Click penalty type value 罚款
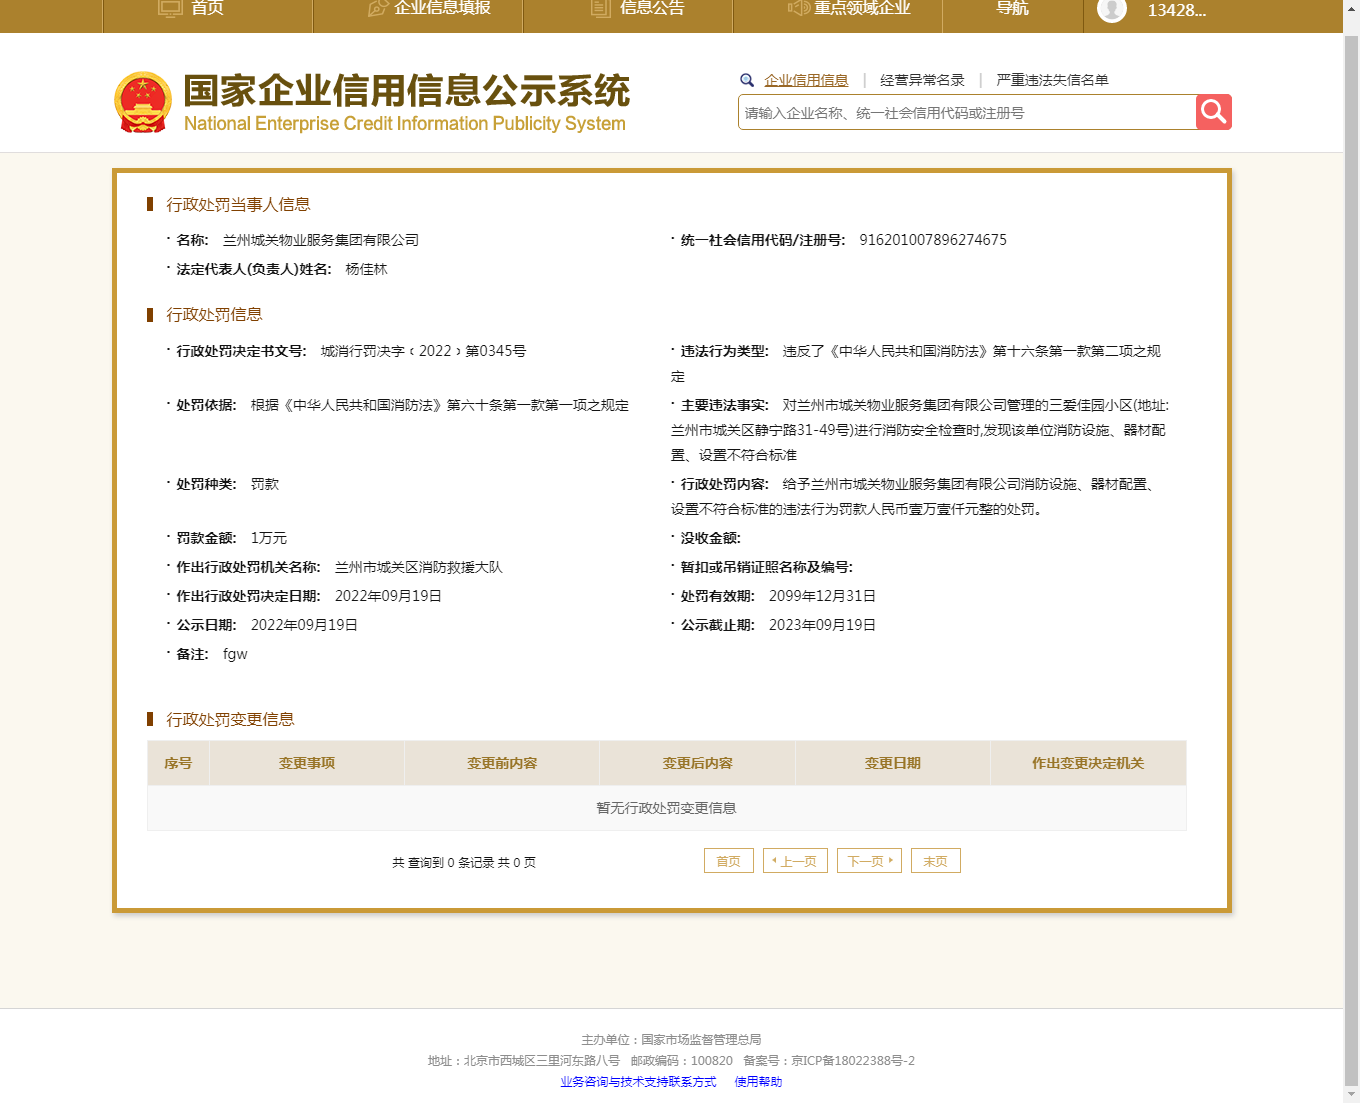 click(265, 484)
